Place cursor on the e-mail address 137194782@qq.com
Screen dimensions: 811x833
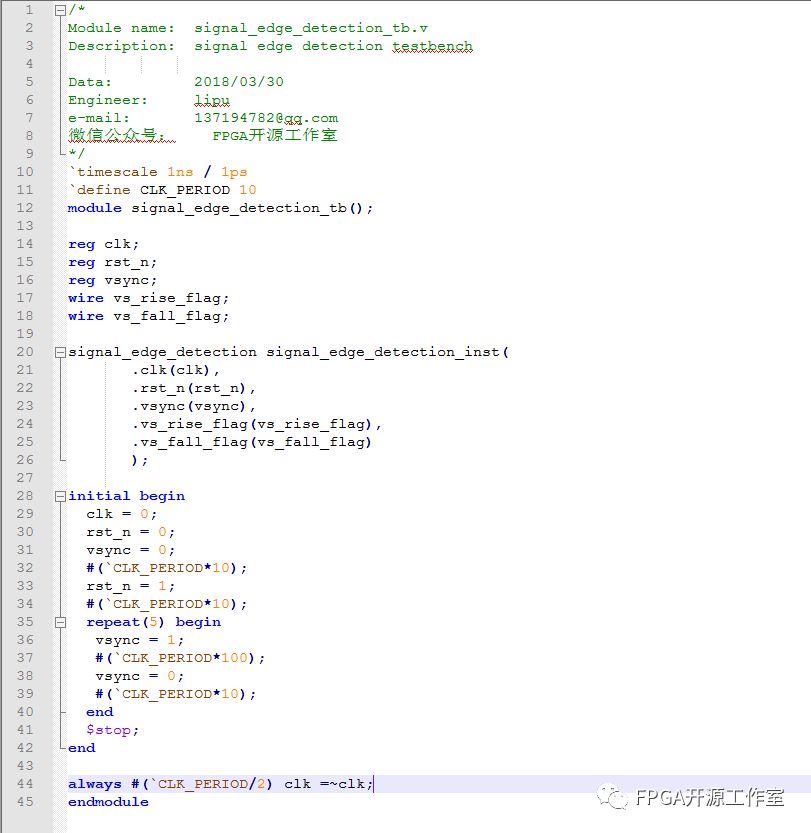coord(266,118)
